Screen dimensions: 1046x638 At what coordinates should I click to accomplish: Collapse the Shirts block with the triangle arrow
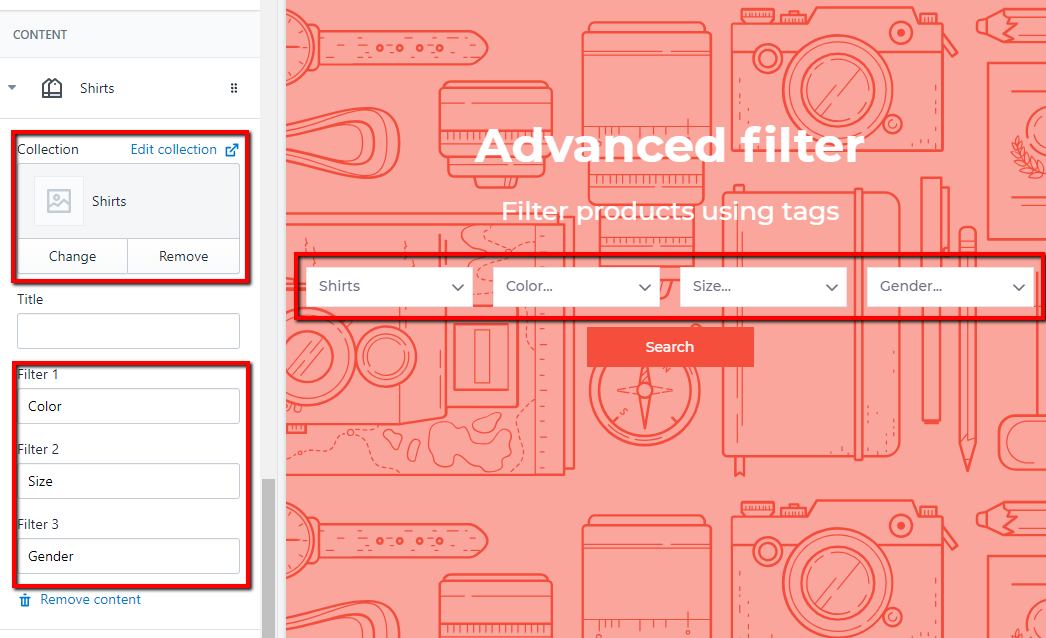coord(12,87)
